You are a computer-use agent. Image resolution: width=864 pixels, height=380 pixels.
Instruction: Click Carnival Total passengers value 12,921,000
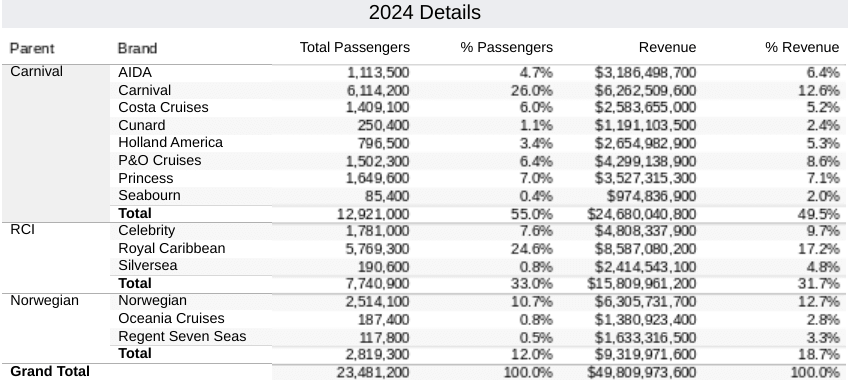pyautogui.click(x=374, y=214)
